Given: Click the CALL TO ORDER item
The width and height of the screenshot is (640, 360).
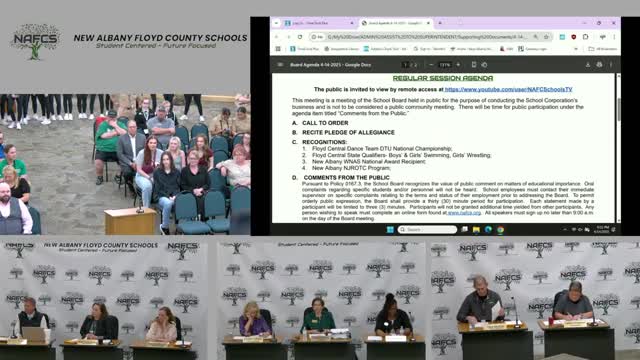Looking at the screenshot, I should click(325, 123).
